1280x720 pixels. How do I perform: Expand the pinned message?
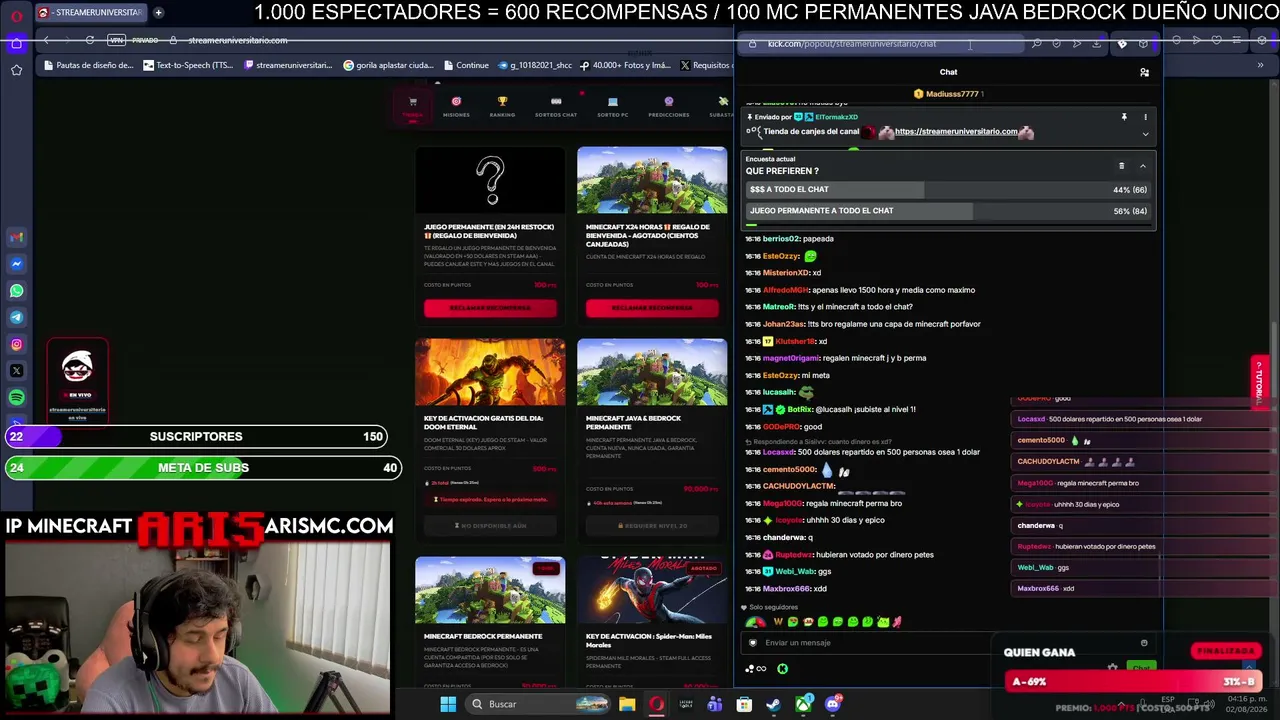tap(1145, 134)
